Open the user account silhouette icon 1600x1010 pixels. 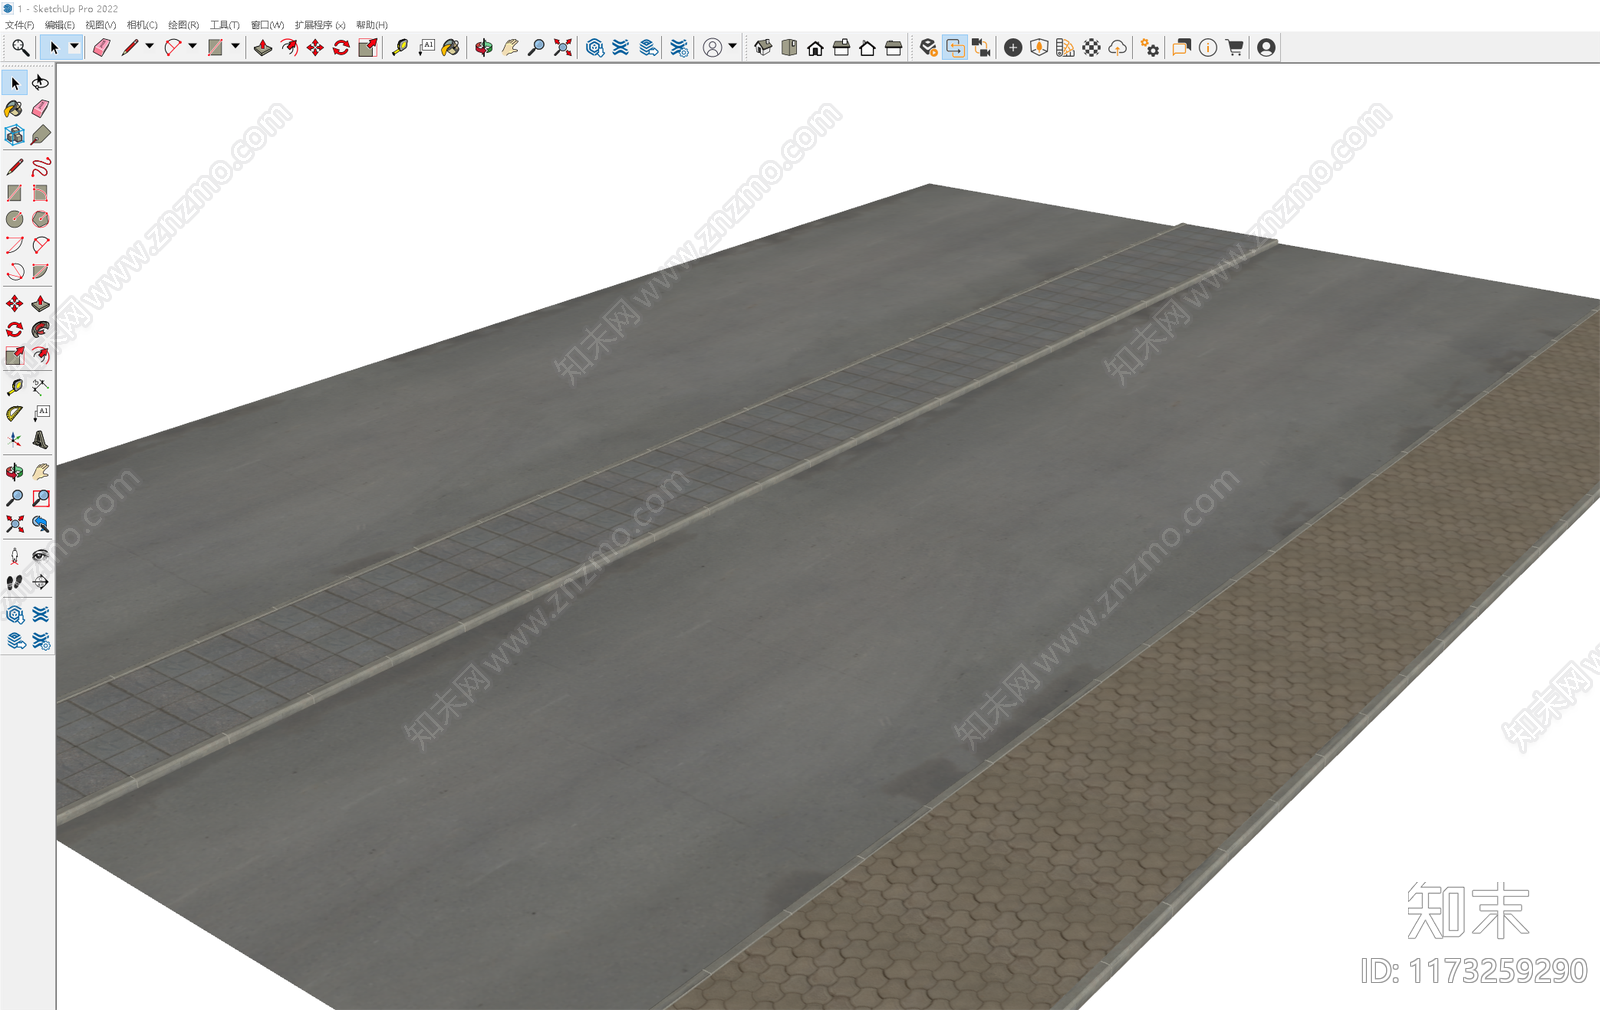1266,47
